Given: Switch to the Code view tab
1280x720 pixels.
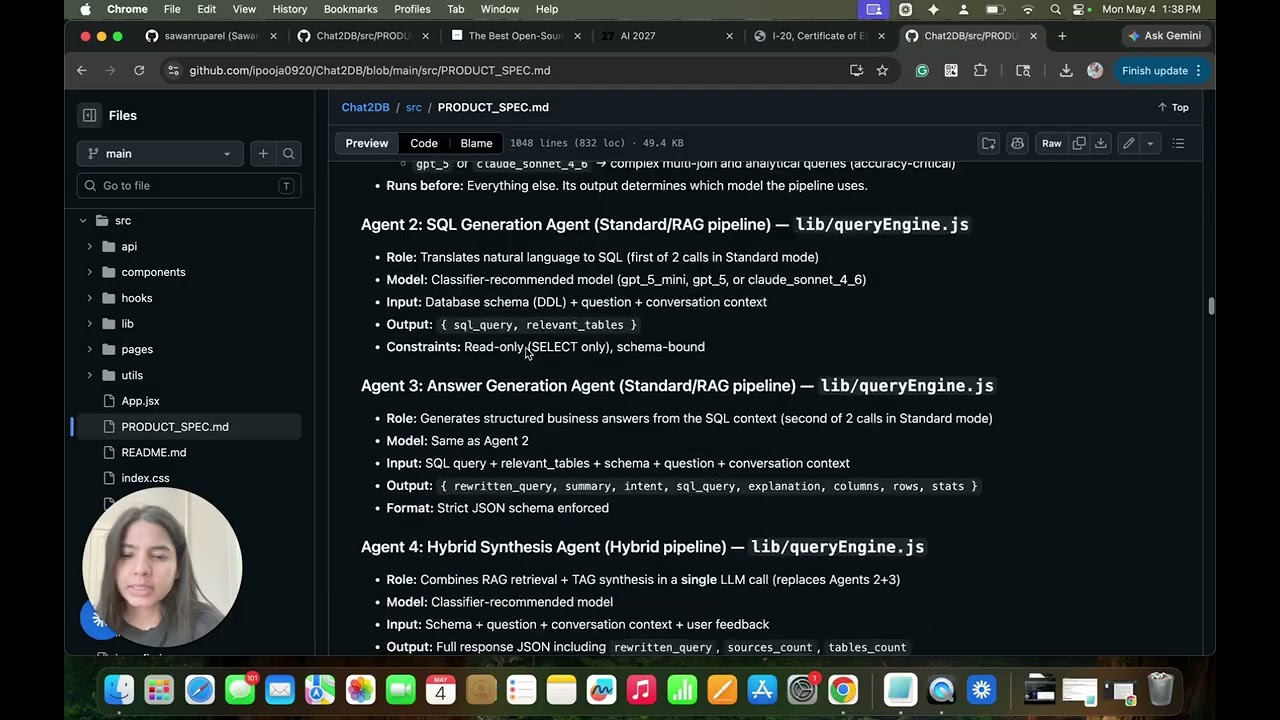Looking at the screenshot, I should tap(424, 143).
